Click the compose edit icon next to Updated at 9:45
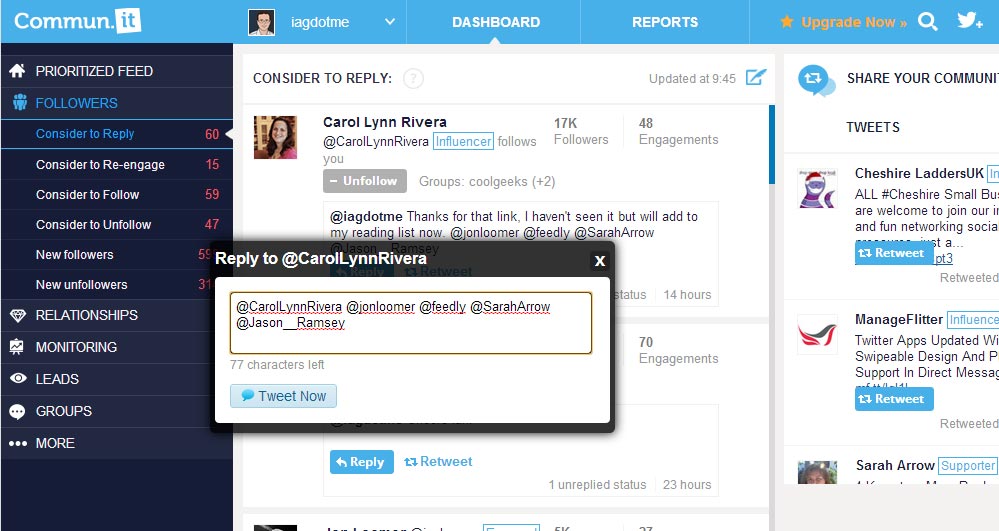The width and height of the screenshot is (999, 531). tap(756, 78)
